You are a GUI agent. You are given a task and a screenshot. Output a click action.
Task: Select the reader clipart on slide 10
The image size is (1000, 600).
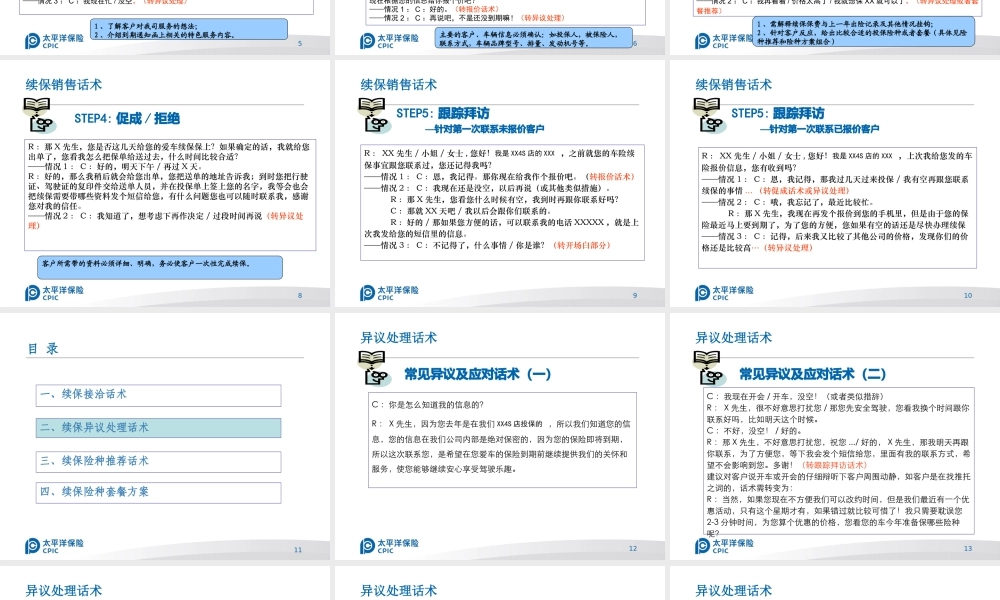pos(709,115)
